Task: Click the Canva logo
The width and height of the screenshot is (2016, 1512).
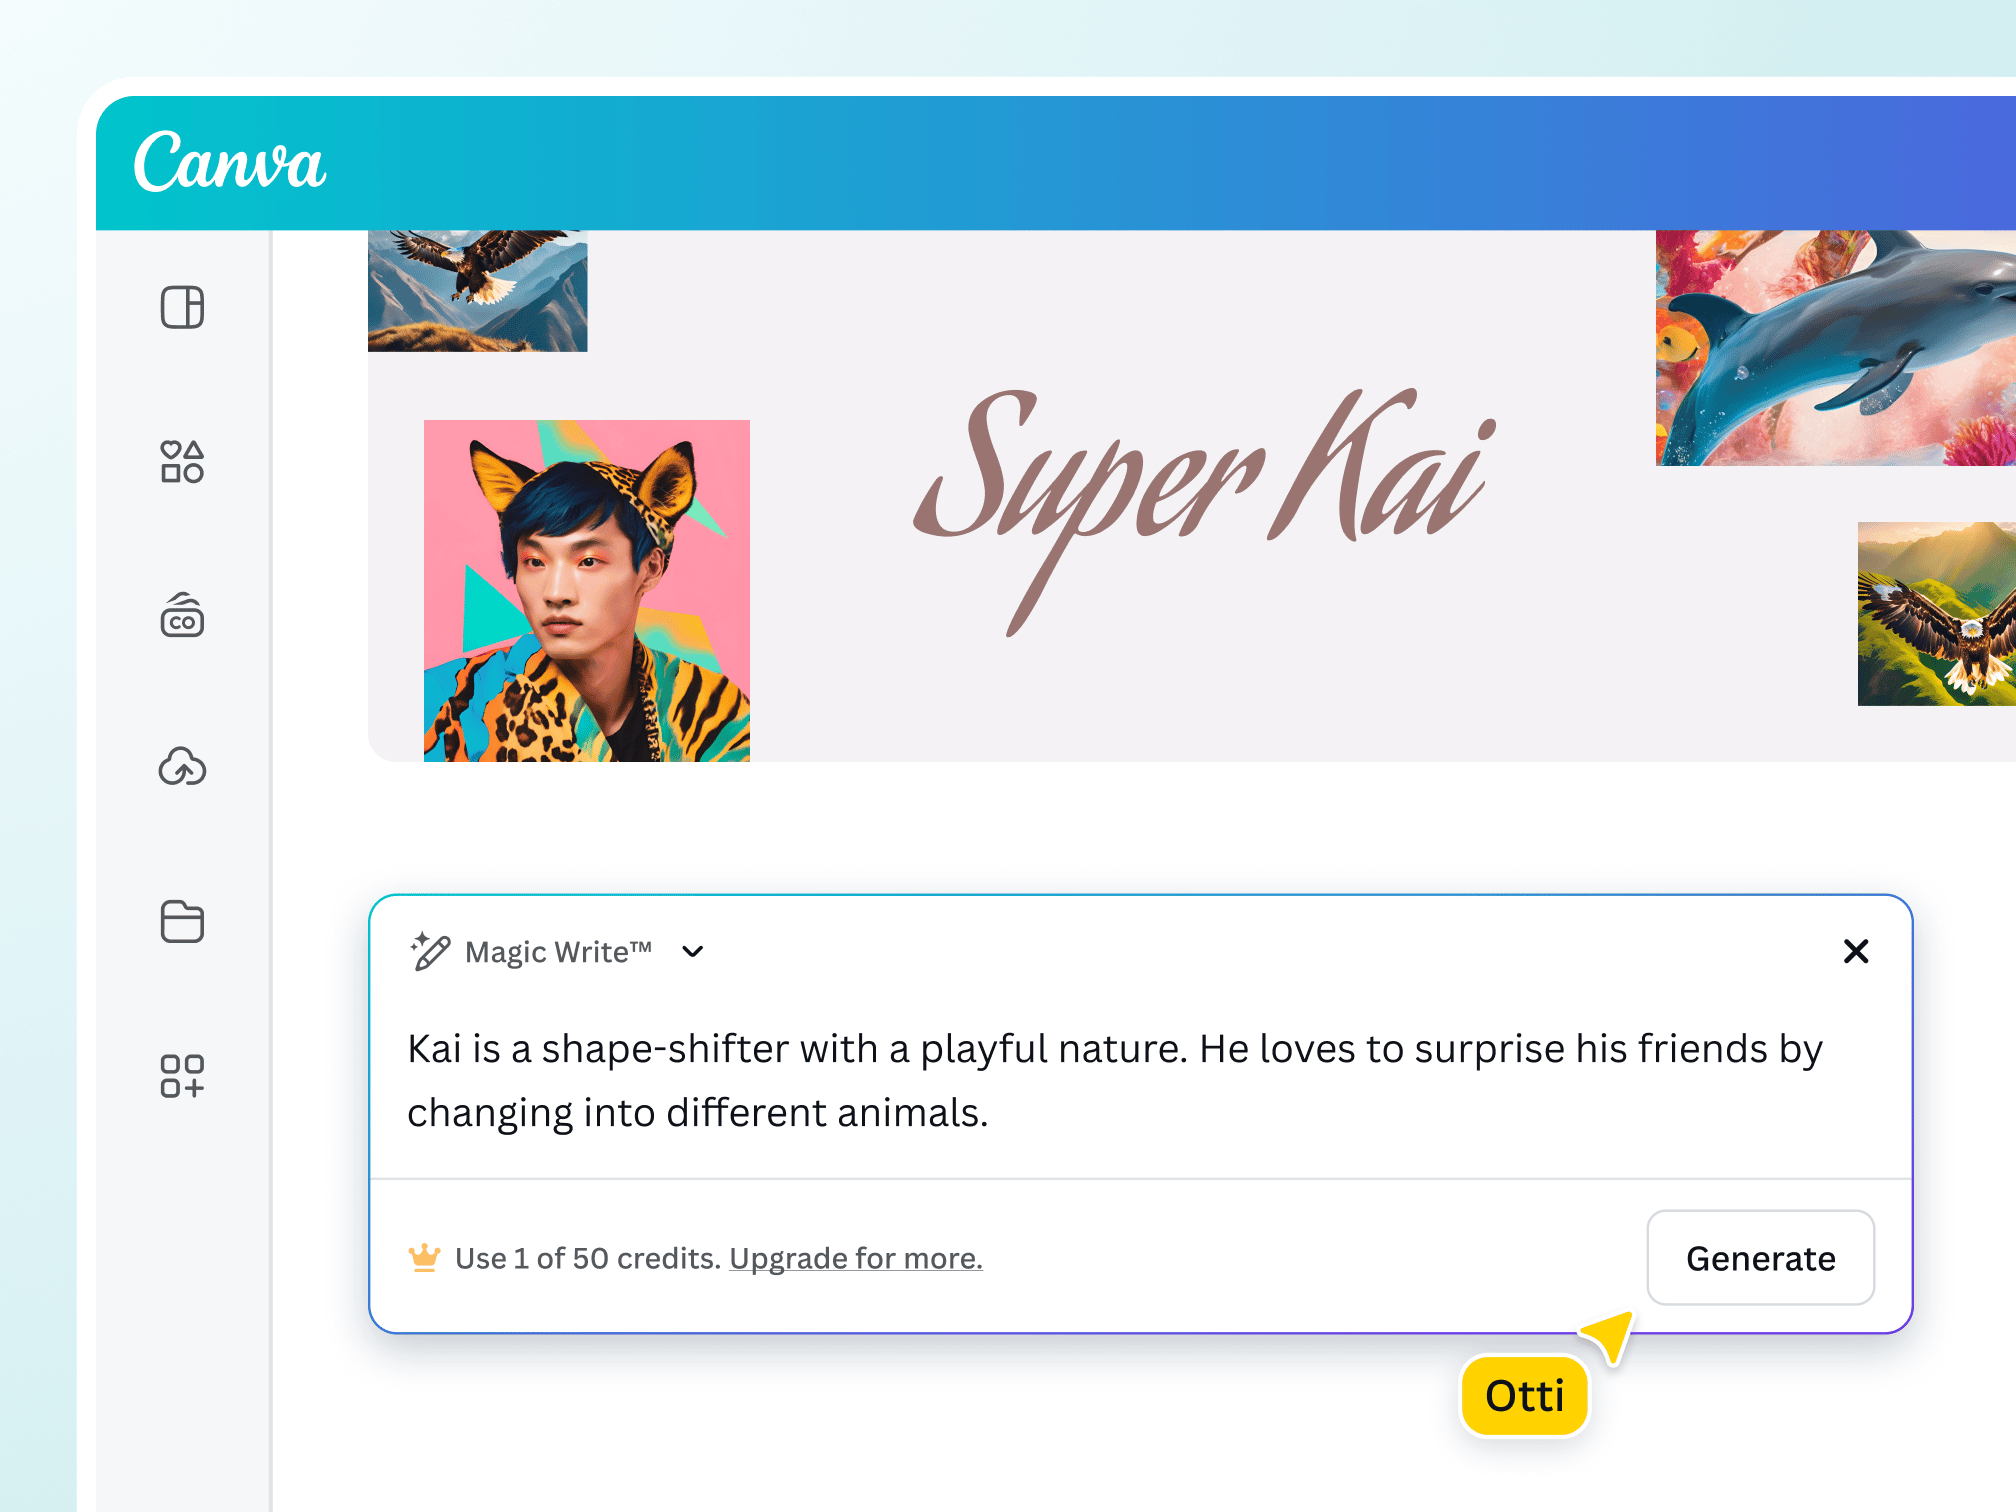Action: coord(230,162)
